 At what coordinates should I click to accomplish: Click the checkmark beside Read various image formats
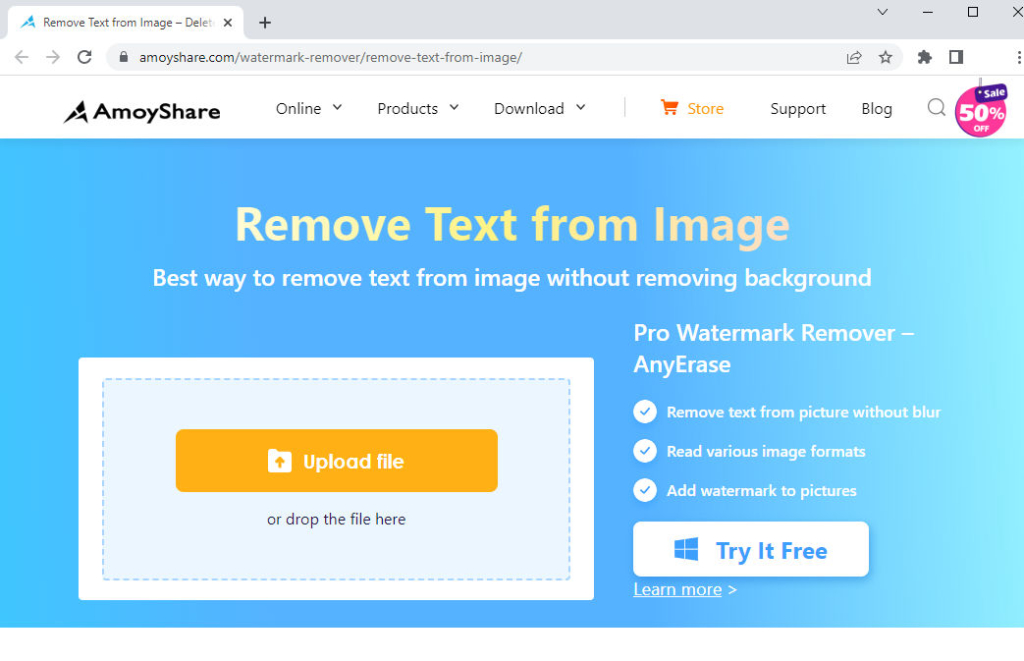(645, 451)
